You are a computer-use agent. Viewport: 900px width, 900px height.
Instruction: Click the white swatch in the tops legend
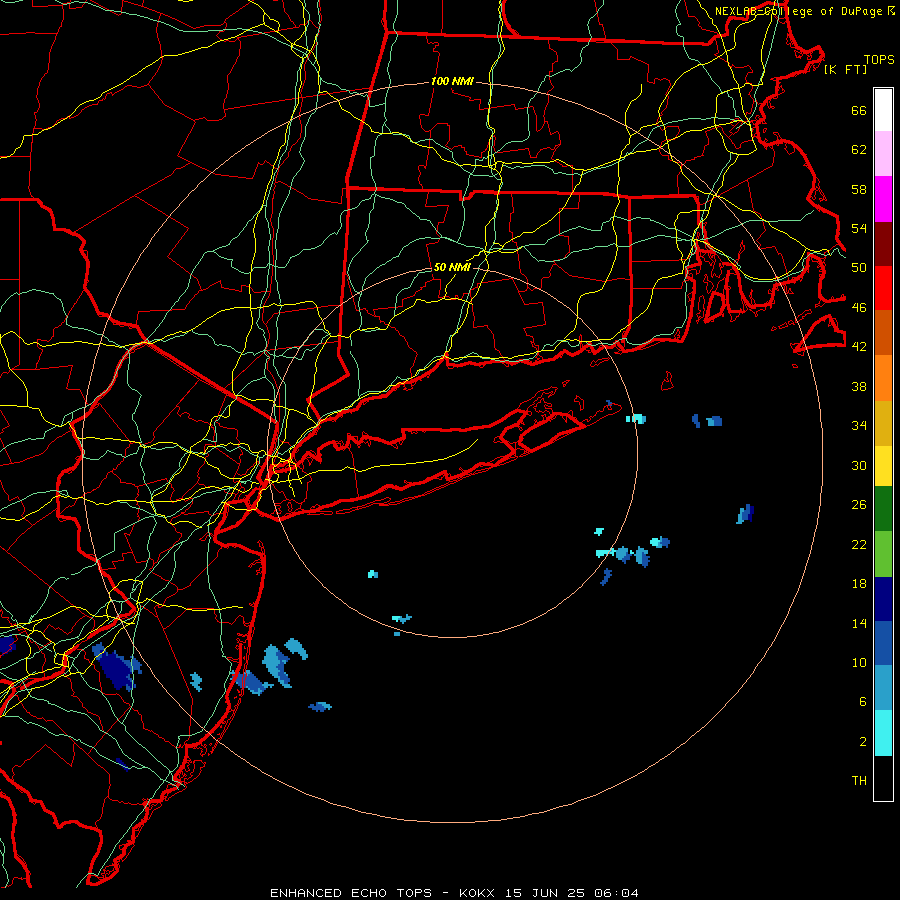(883, 110)
